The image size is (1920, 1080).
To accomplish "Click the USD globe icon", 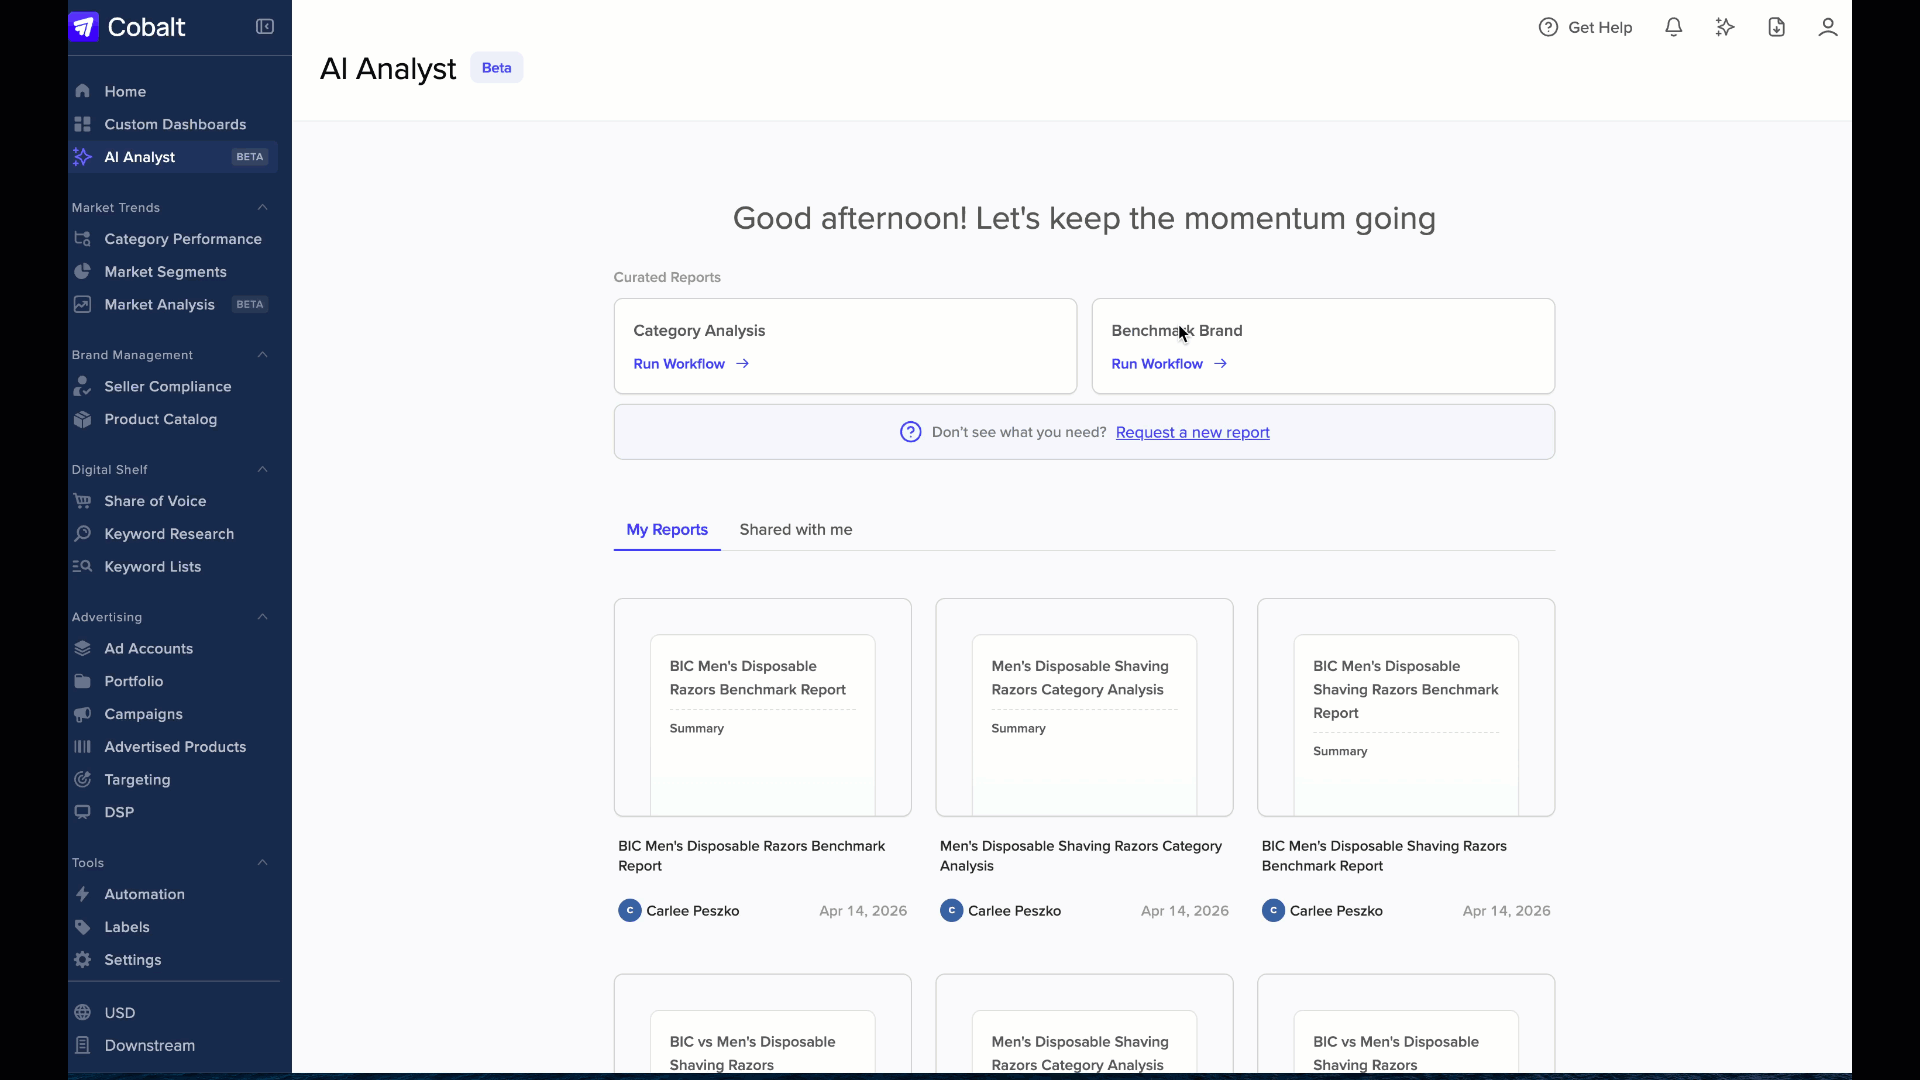I will tap(83, 1013).
